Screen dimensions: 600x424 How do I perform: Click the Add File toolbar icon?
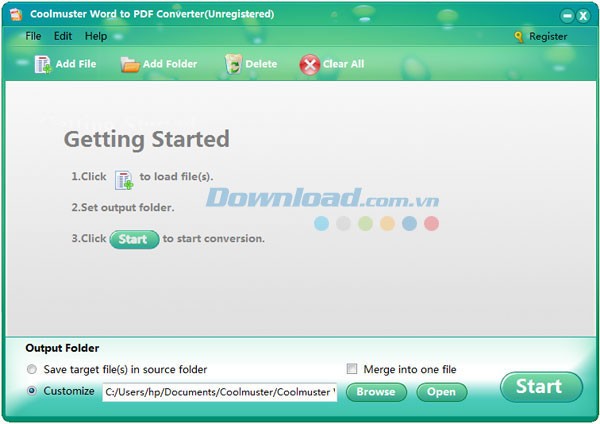43,64
